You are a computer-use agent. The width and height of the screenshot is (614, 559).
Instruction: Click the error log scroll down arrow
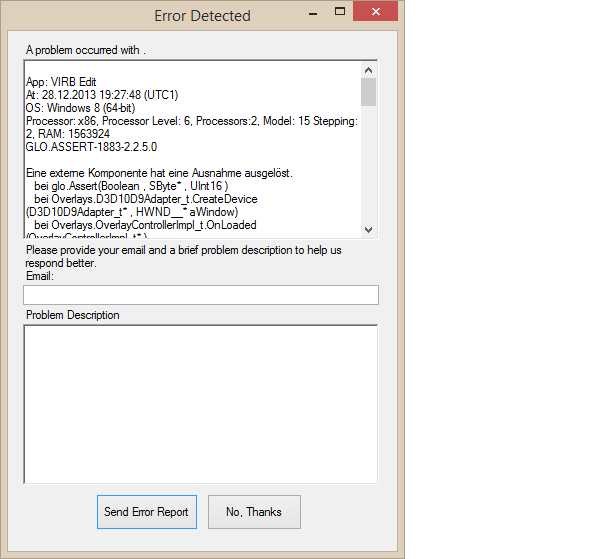point(368,229)
